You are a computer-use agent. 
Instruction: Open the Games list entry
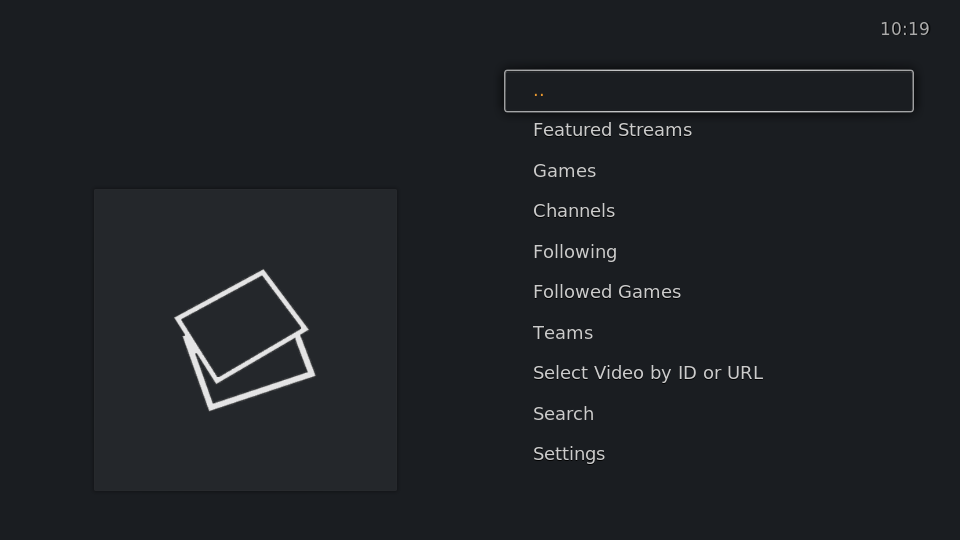point(708,170)
